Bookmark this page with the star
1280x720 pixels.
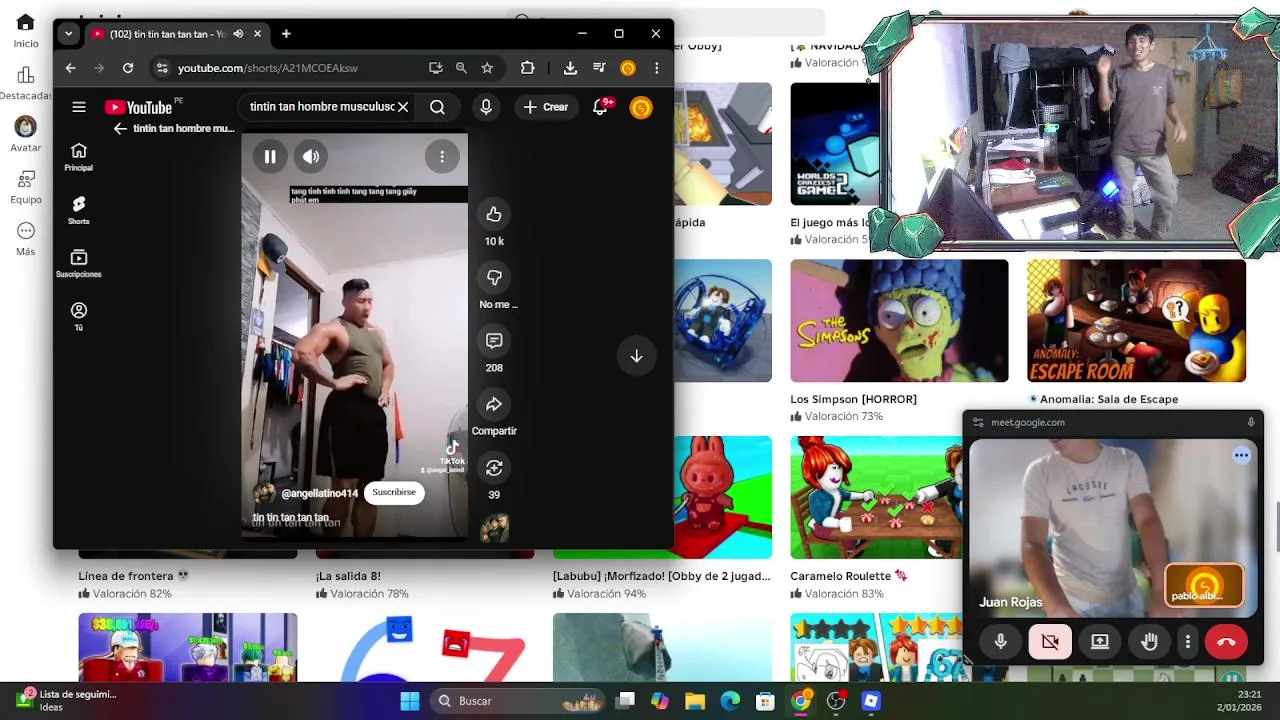pos(487,68)
